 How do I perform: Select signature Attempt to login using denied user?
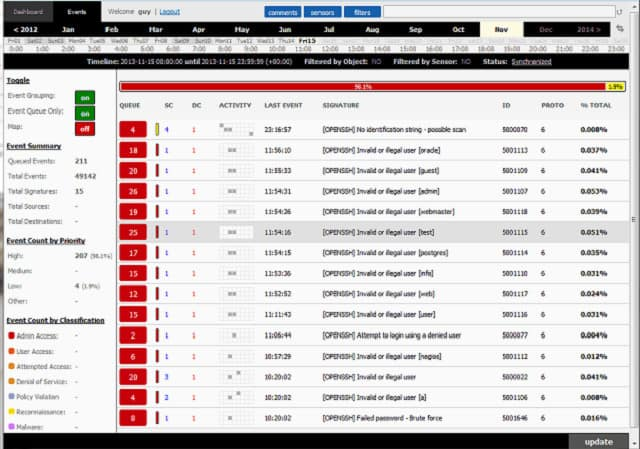click(x=392, y=336)
